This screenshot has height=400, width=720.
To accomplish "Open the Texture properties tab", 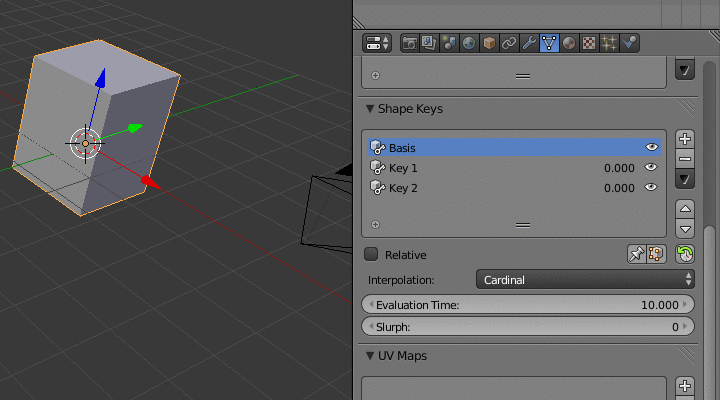I will pyautogui.click(x=589, y=43).
